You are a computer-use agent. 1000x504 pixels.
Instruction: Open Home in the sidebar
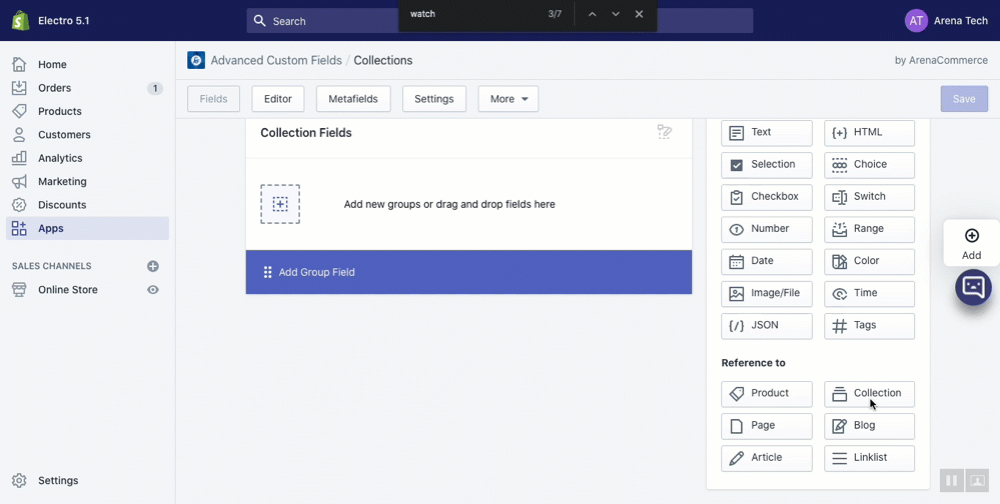[x=87, y=64]
